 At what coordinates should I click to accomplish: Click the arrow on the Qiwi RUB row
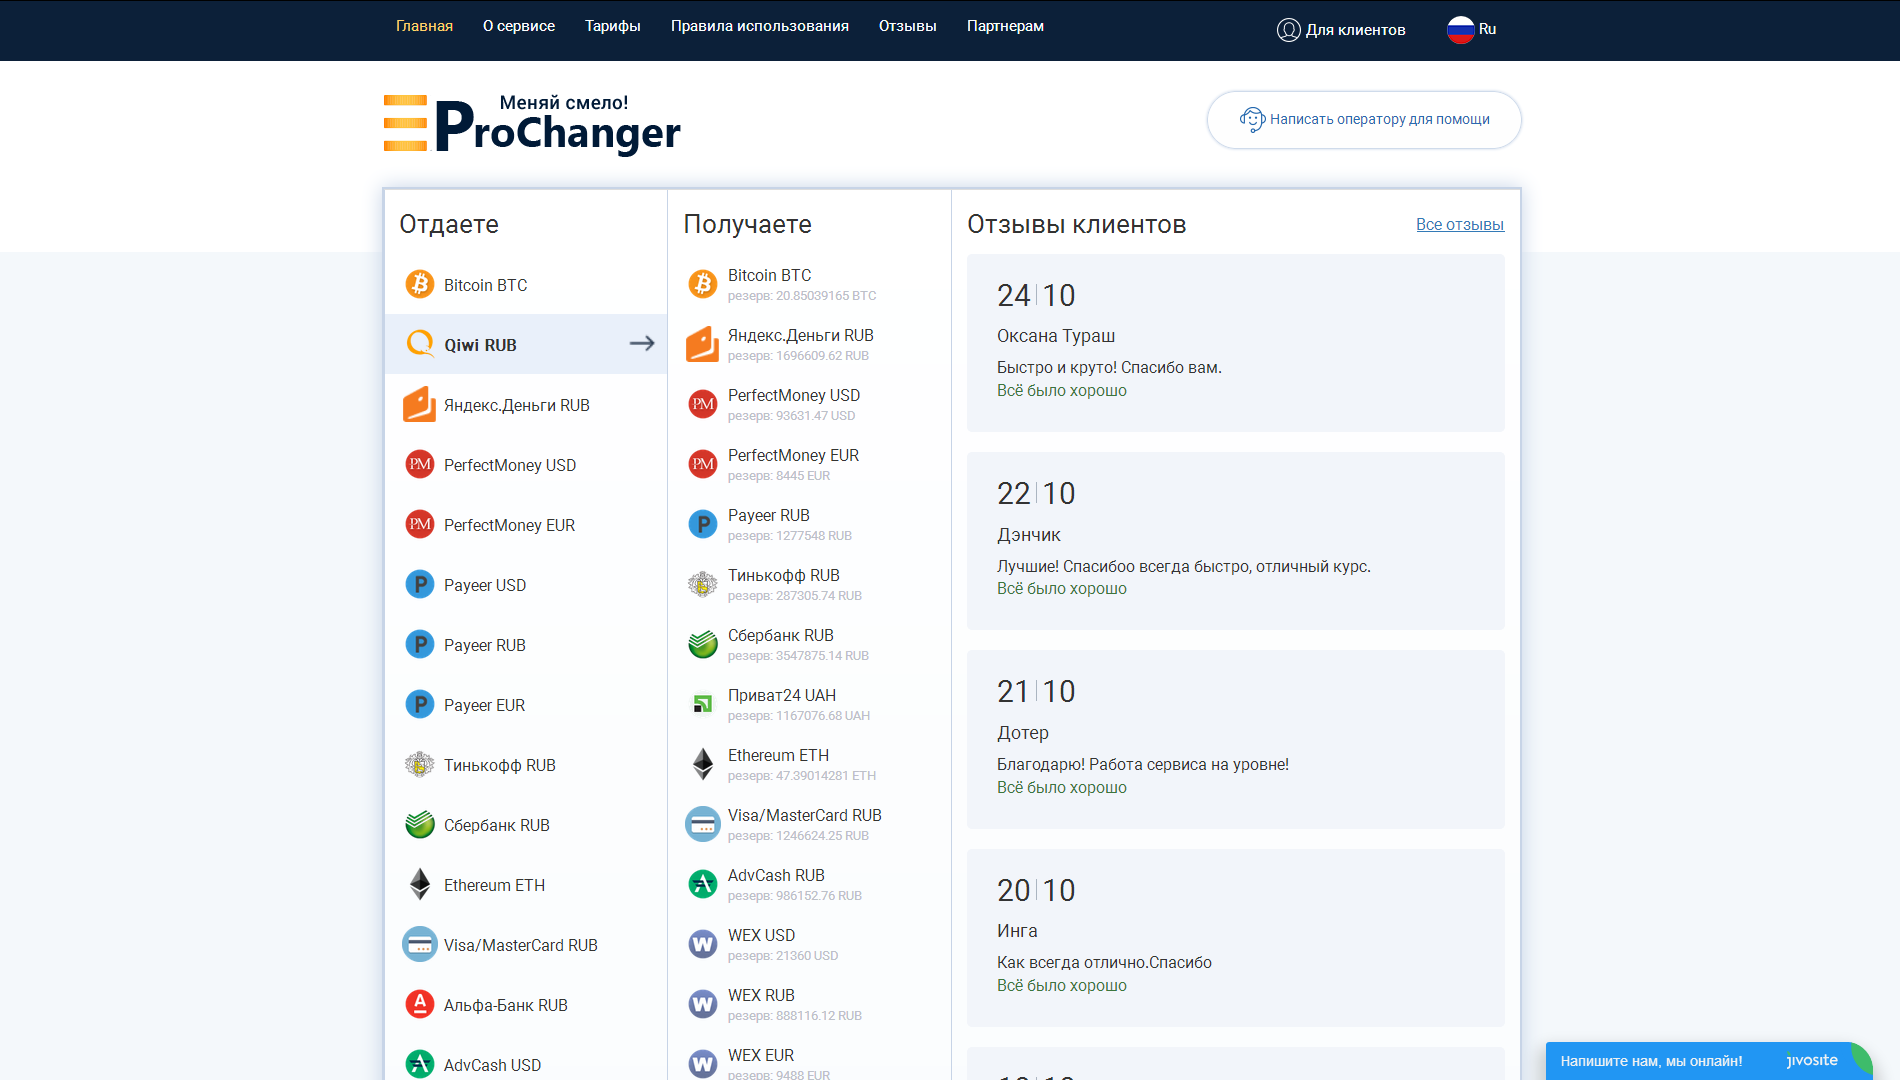pos(642,343)
